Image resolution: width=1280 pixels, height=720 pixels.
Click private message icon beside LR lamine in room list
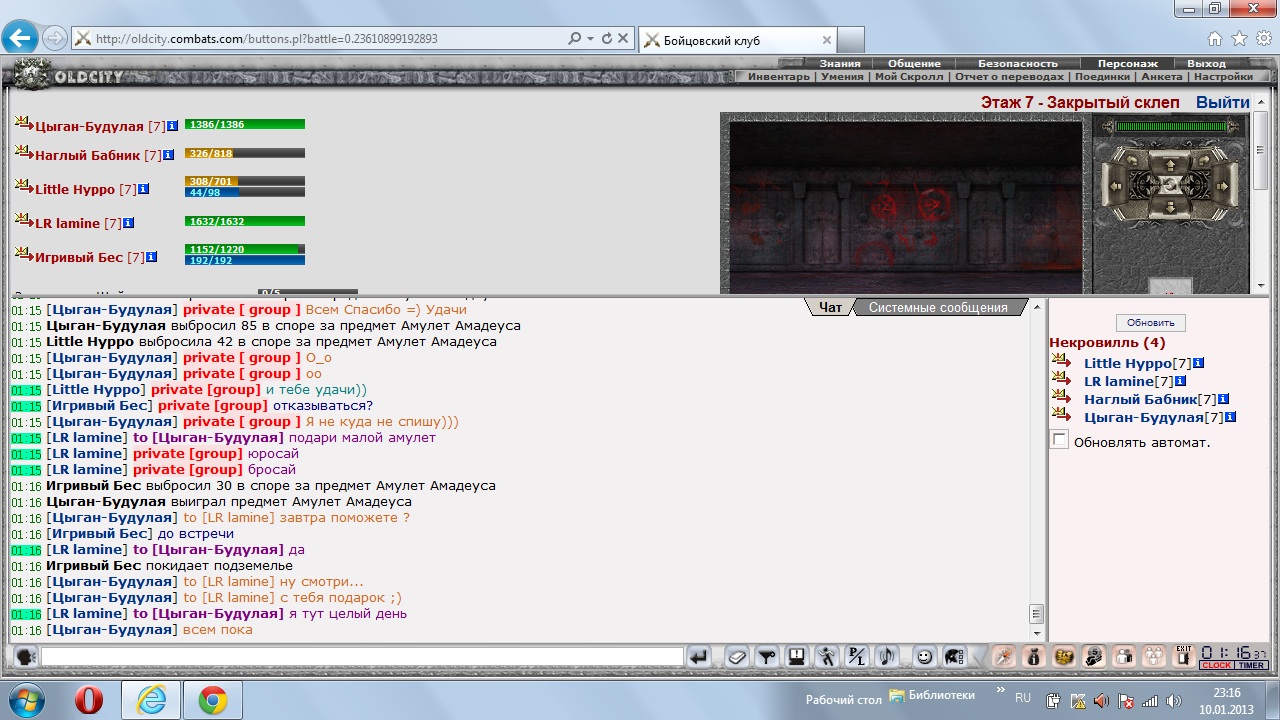click(x=1061, y=380)
